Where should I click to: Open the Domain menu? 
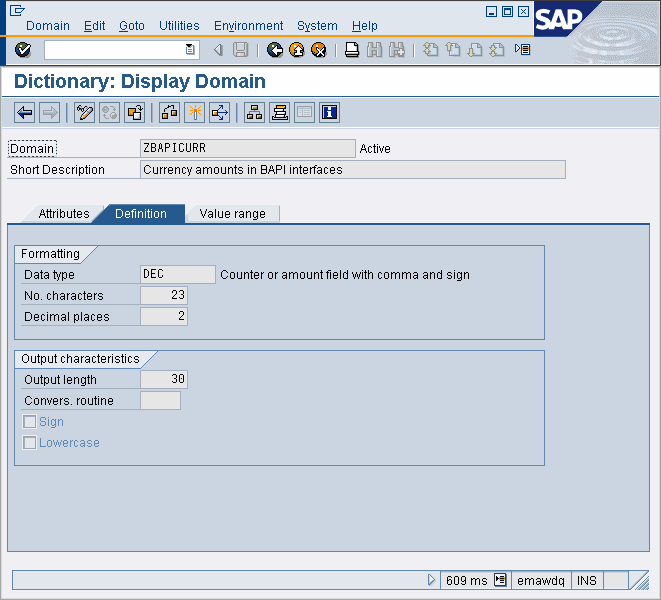[48, 26]
